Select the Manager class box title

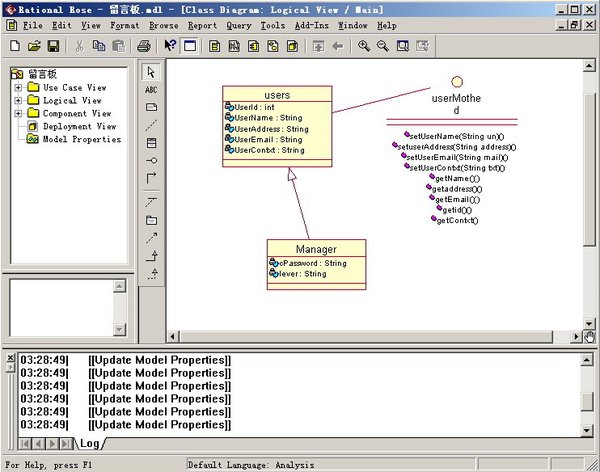pyautogui.click(x=316, y=249)
